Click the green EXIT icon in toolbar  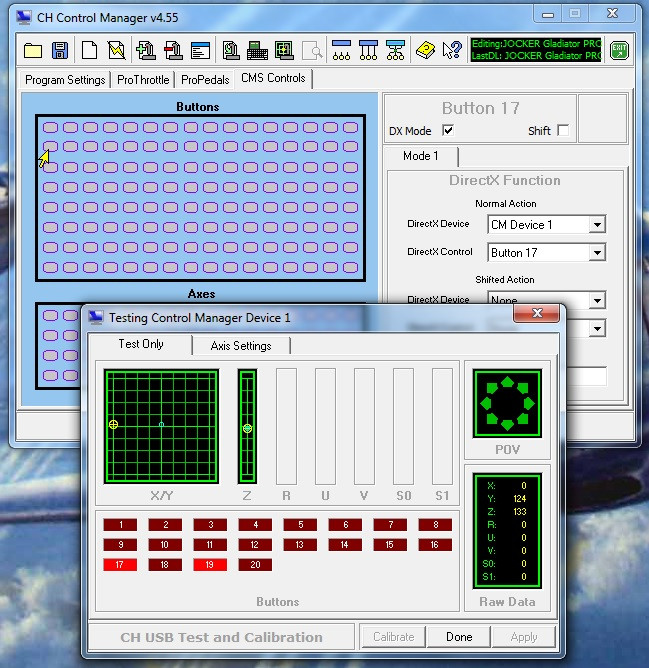619,50
